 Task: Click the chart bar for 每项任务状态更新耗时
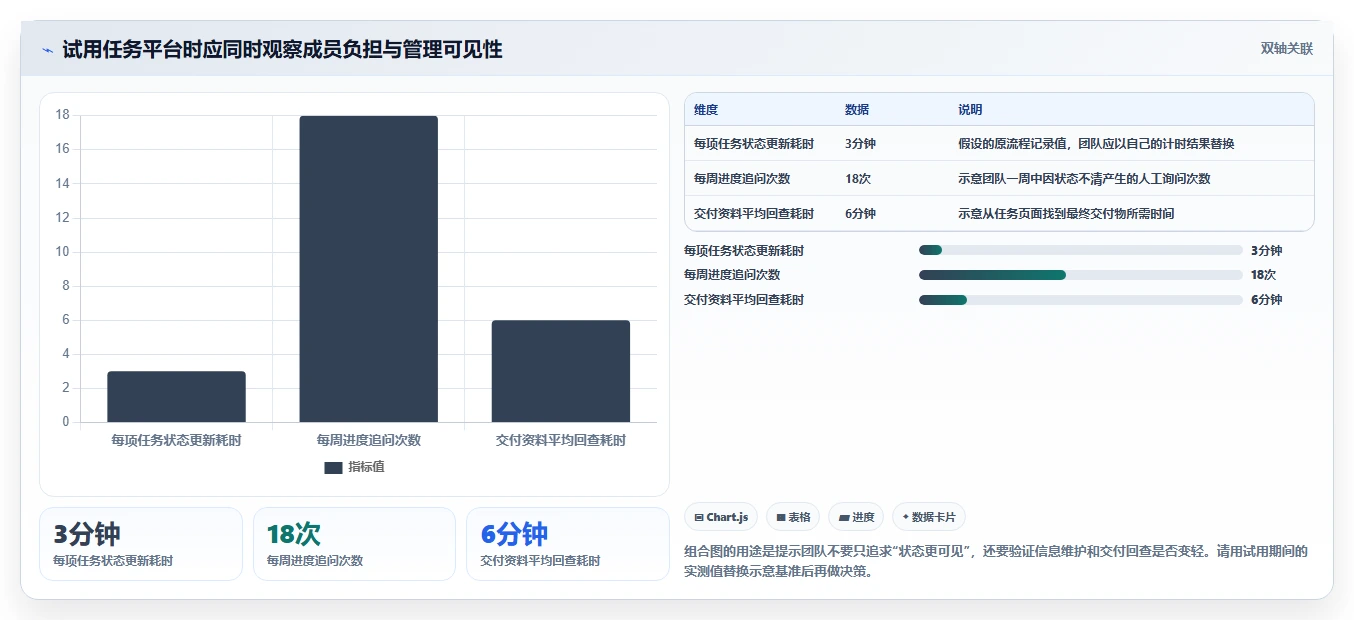click(x=176, y=396)
